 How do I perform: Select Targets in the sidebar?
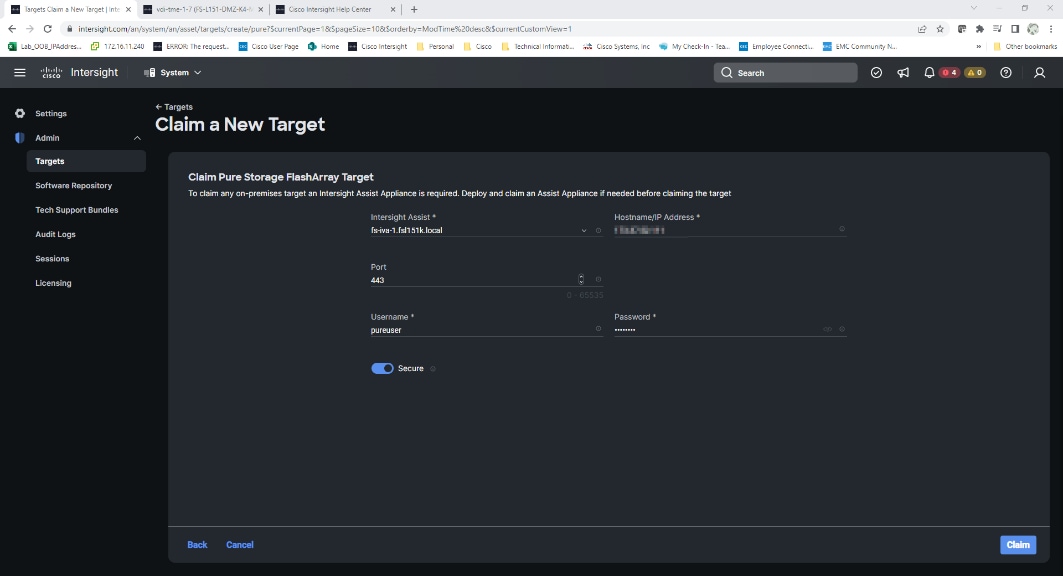coord(86,161)
